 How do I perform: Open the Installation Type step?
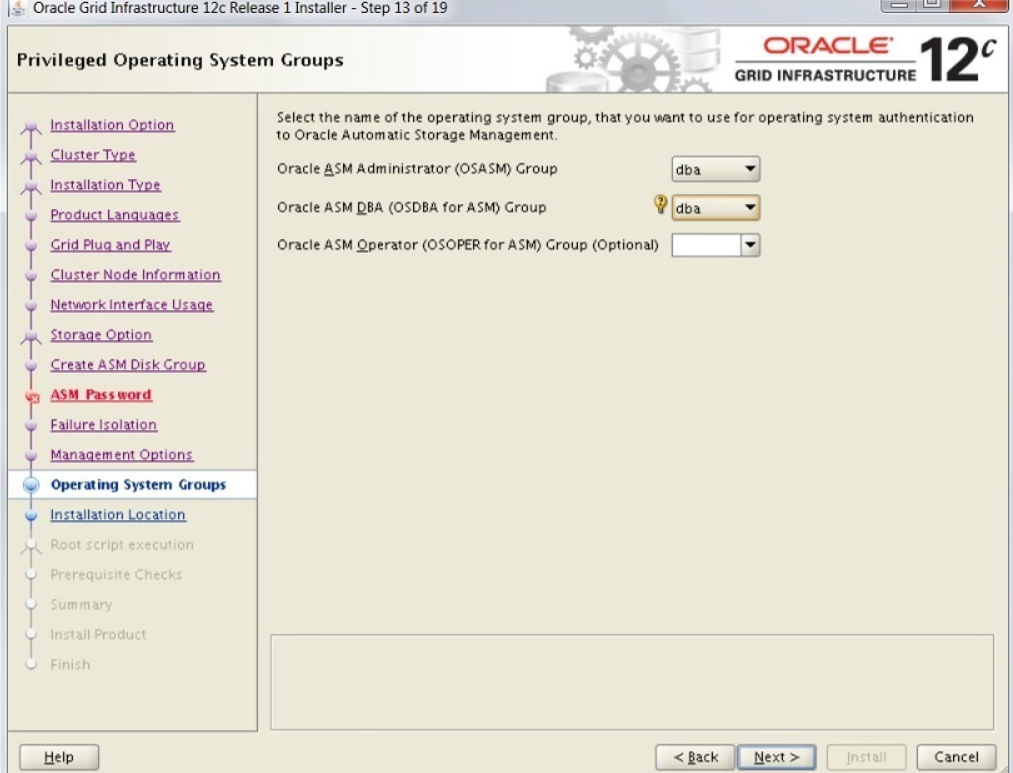pos(105,185)
